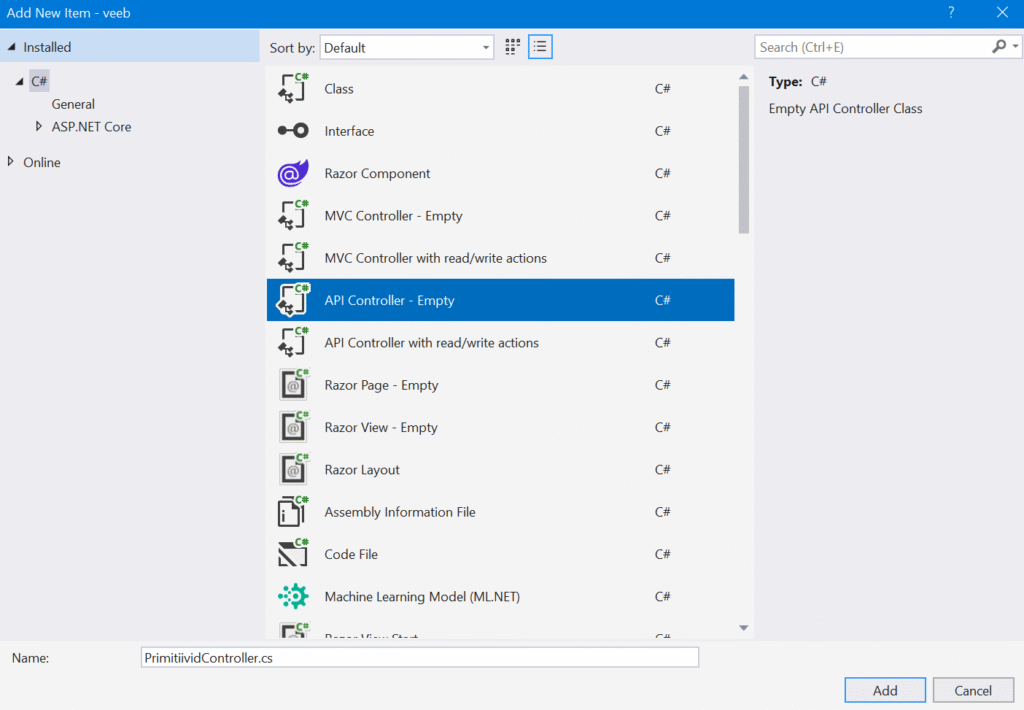Expand the ASP.NET Core tree node

pyautogui.click(x=39, y=127)
